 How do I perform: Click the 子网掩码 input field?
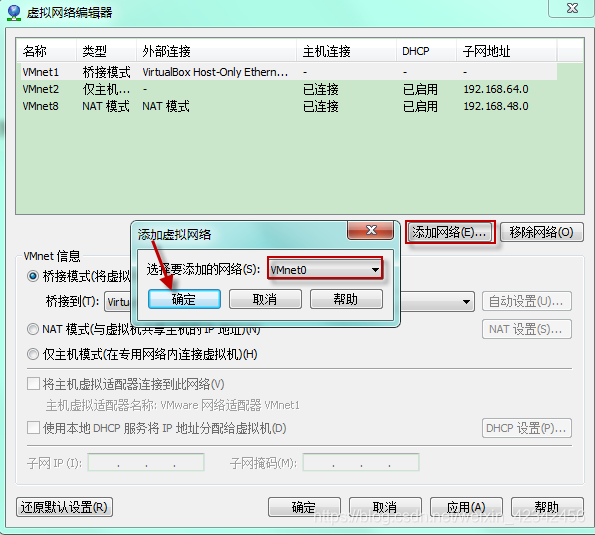361,462
